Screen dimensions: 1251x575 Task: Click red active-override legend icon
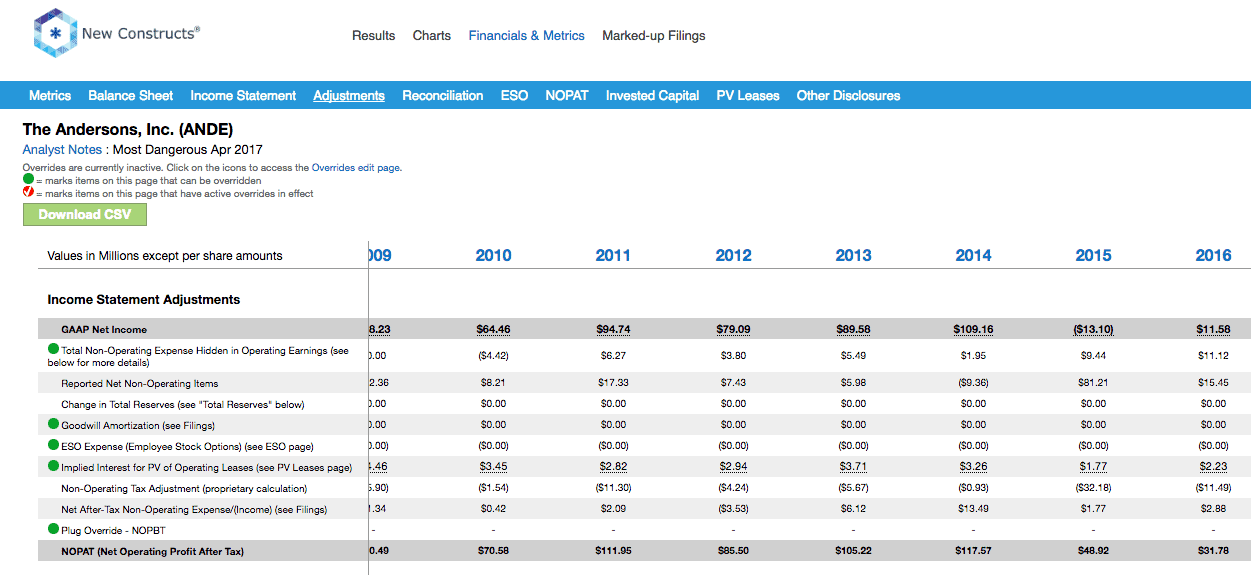tap(29, 193)
